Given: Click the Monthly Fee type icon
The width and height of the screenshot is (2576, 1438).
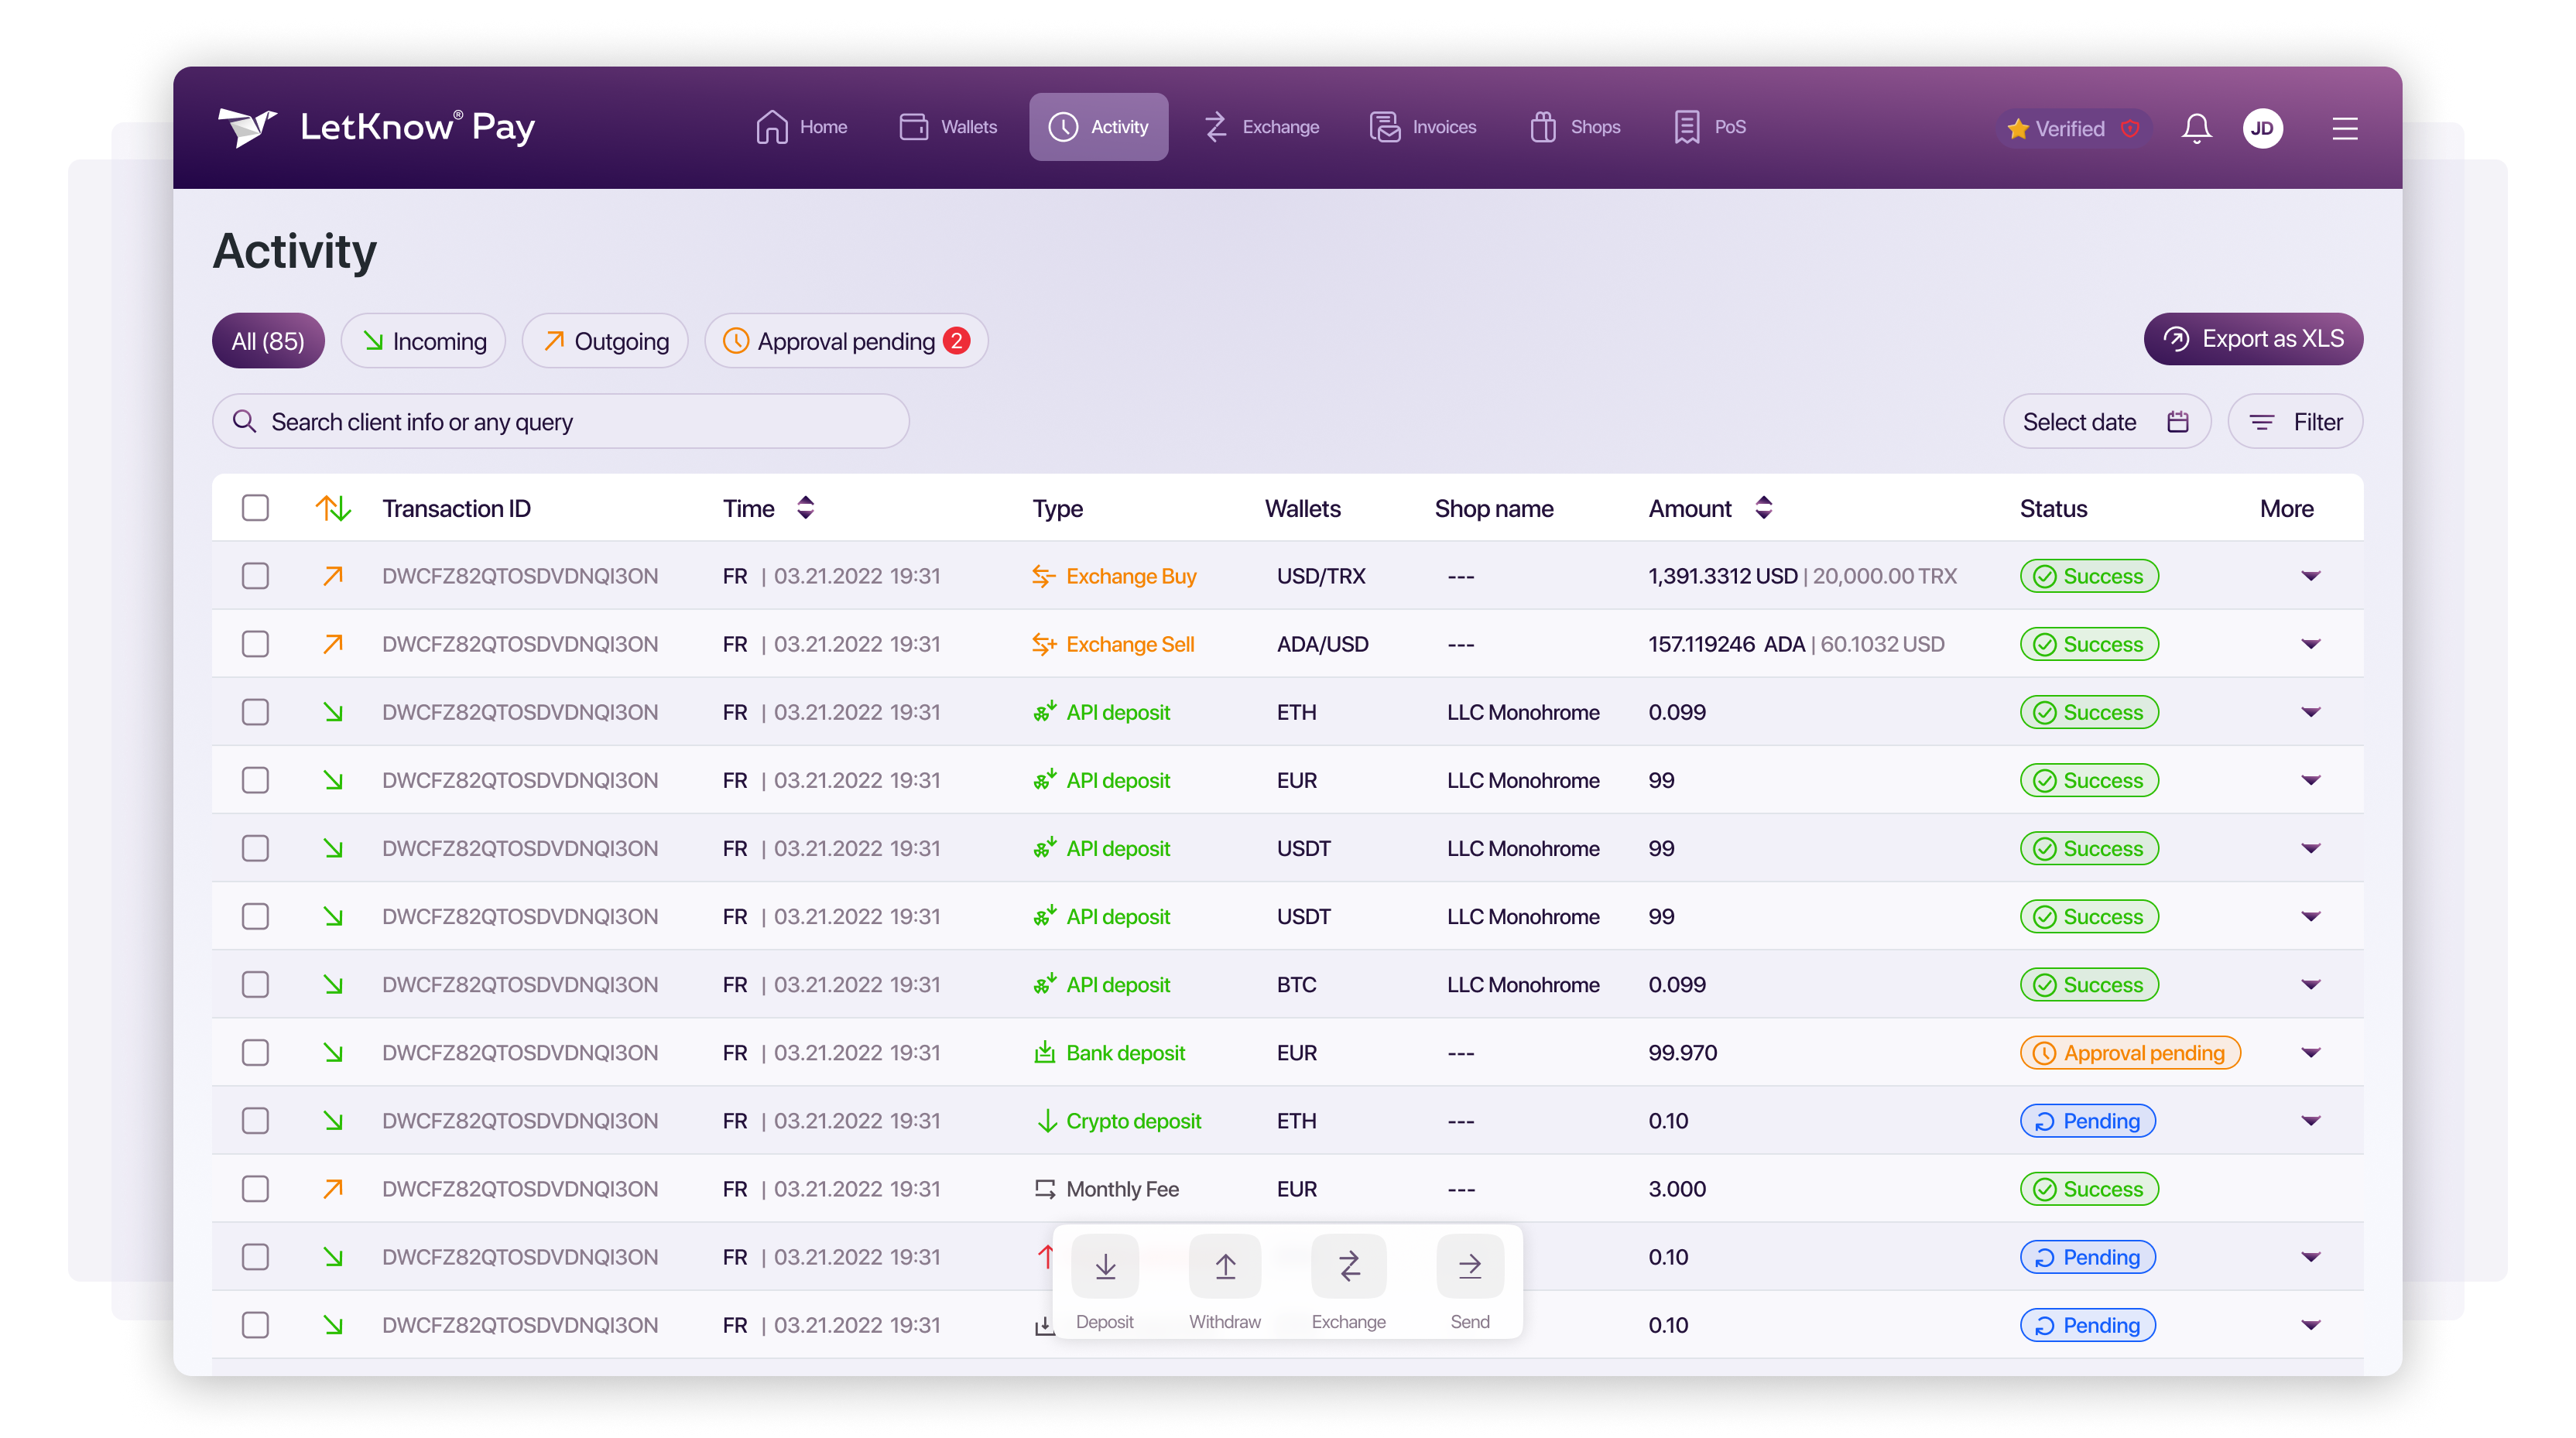Looking at the screenshot, I should click(1044, 1188).
